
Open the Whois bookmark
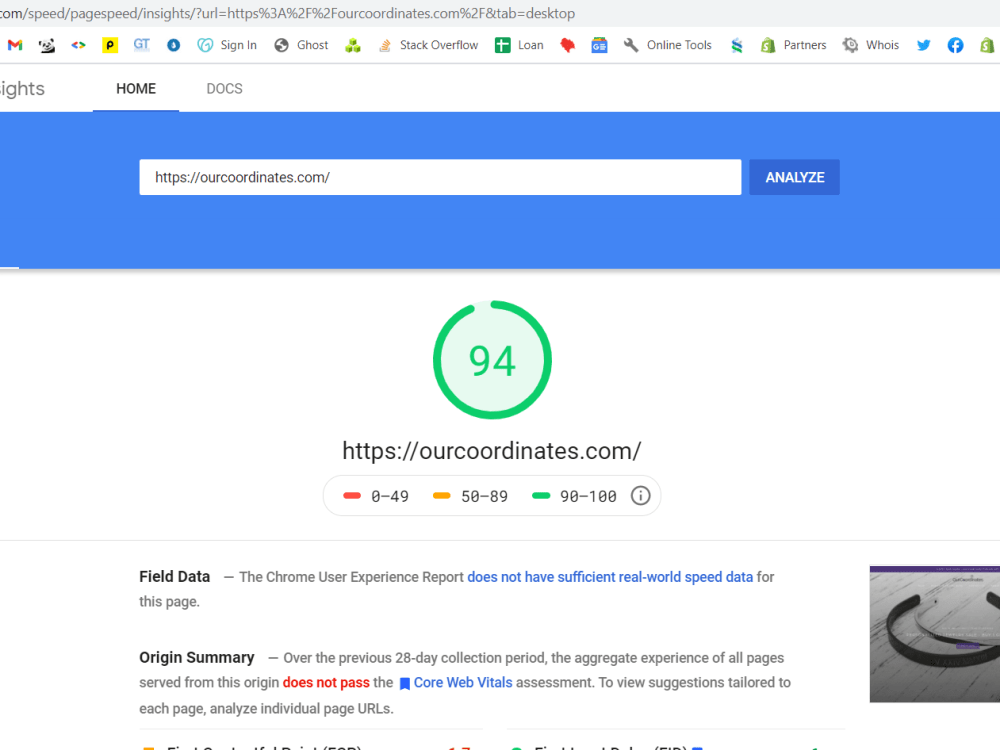click(x=871, y=45)
